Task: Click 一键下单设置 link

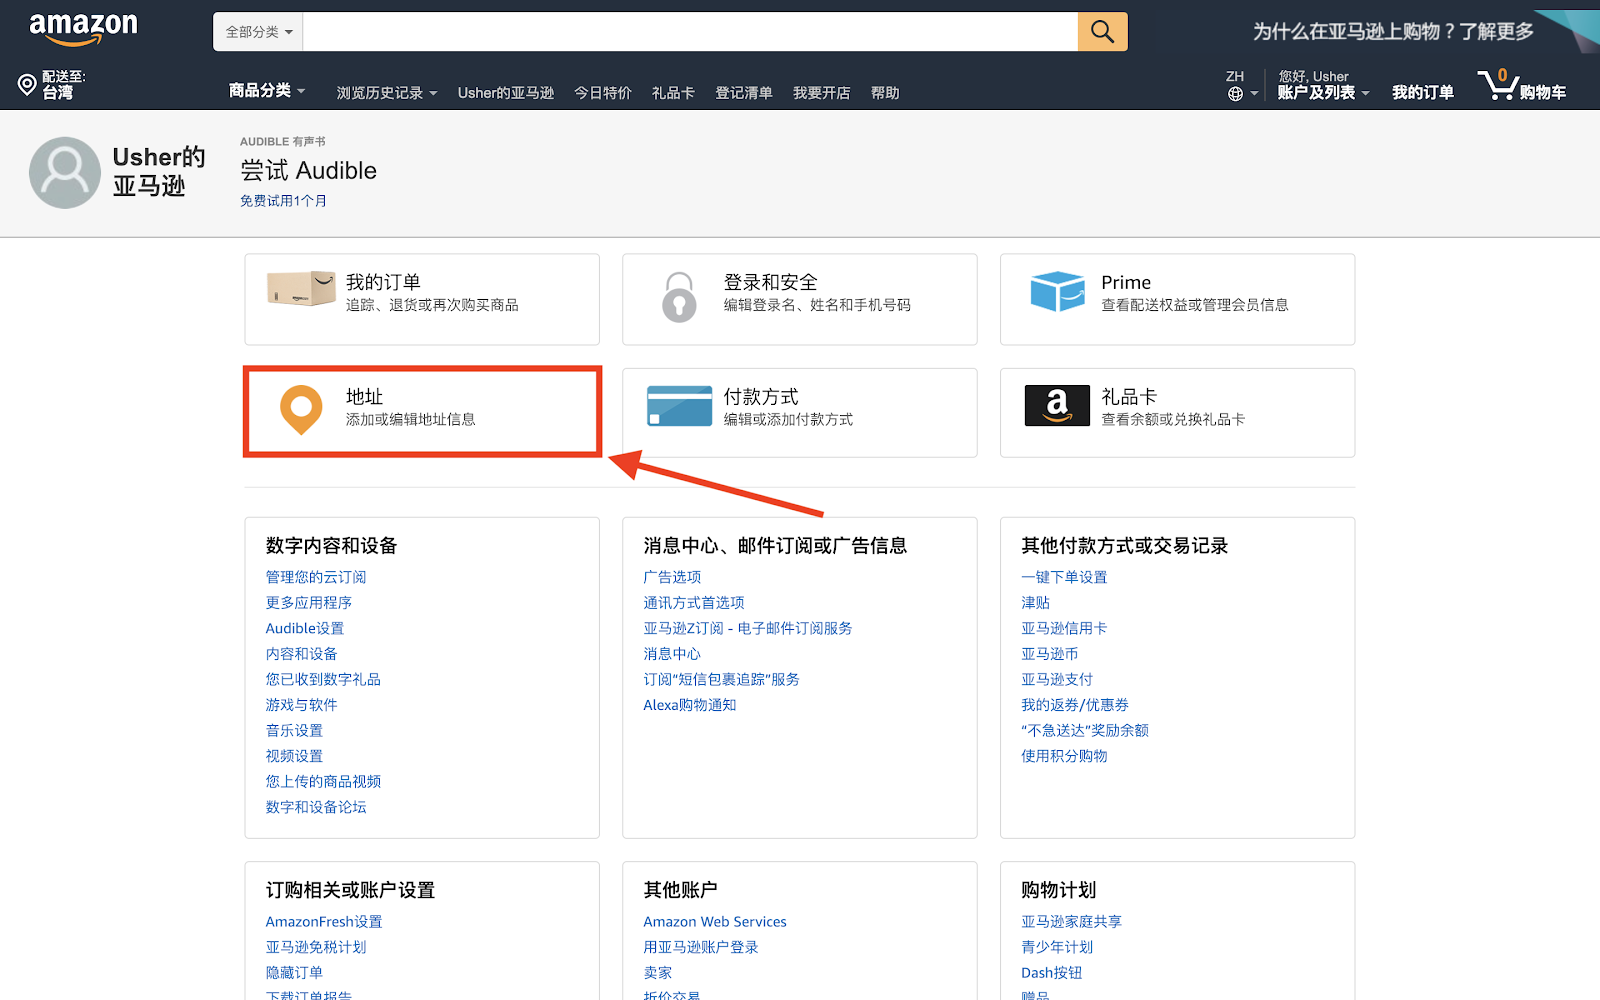Action: [1064, 577]
